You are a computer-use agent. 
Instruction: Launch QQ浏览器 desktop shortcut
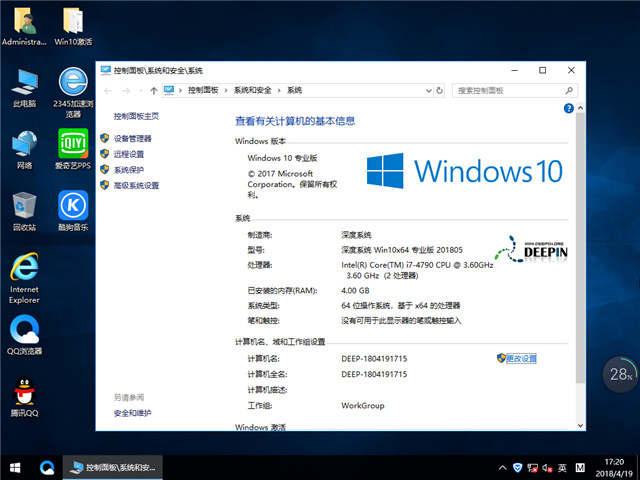point(24,335)
